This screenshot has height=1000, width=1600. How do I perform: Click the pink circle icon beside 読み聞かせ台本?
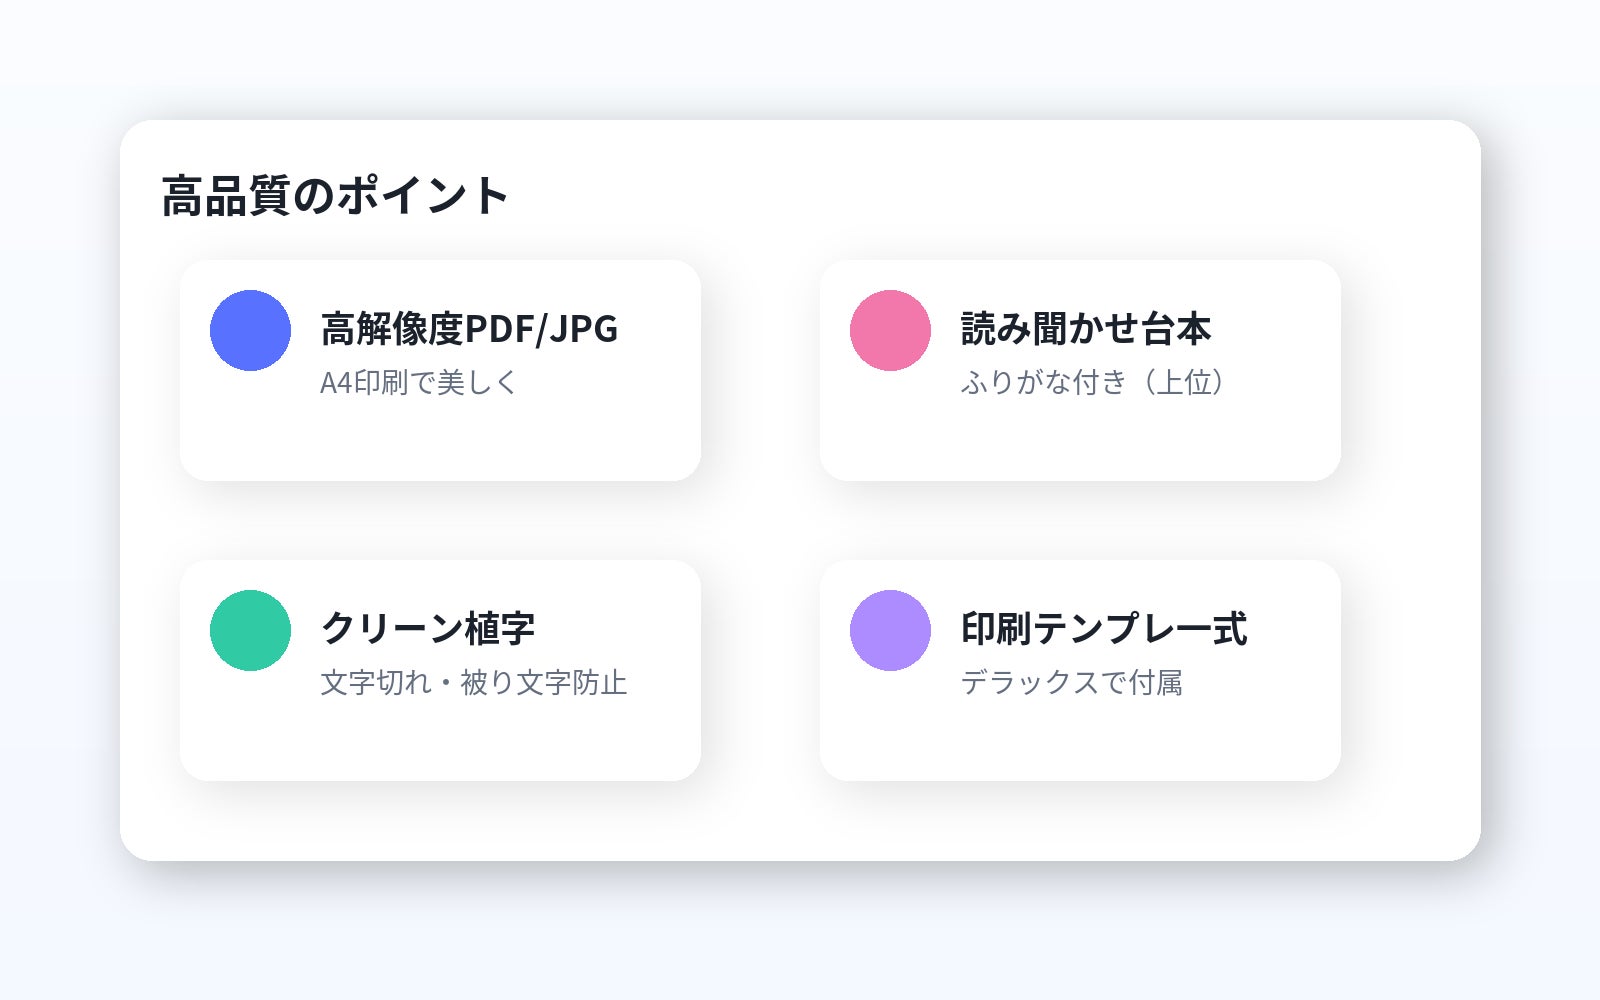click(890, 330)
